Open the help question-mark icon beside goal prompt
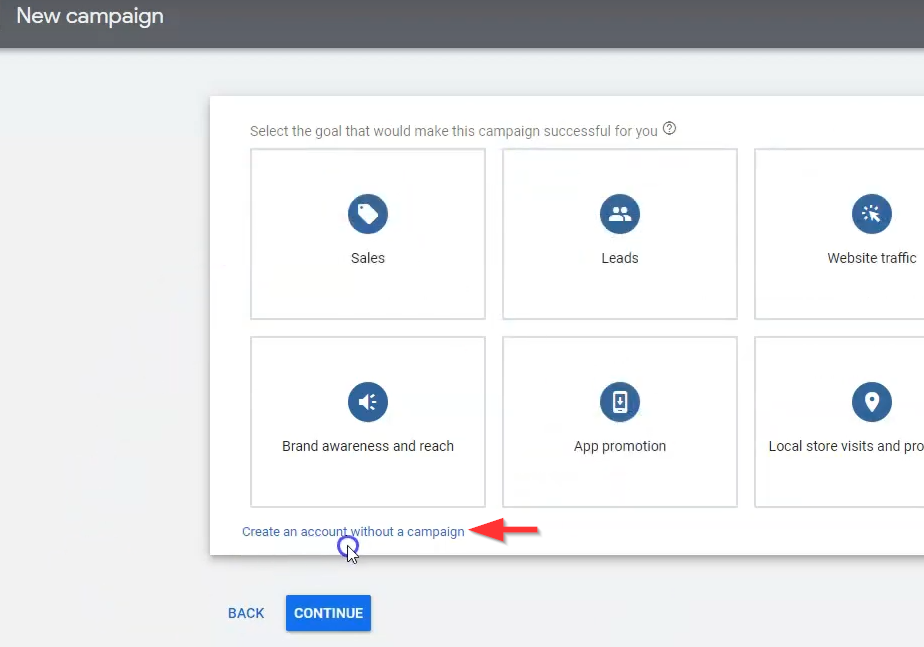This screenshot has width=924, height=647. tap(669, 128)
